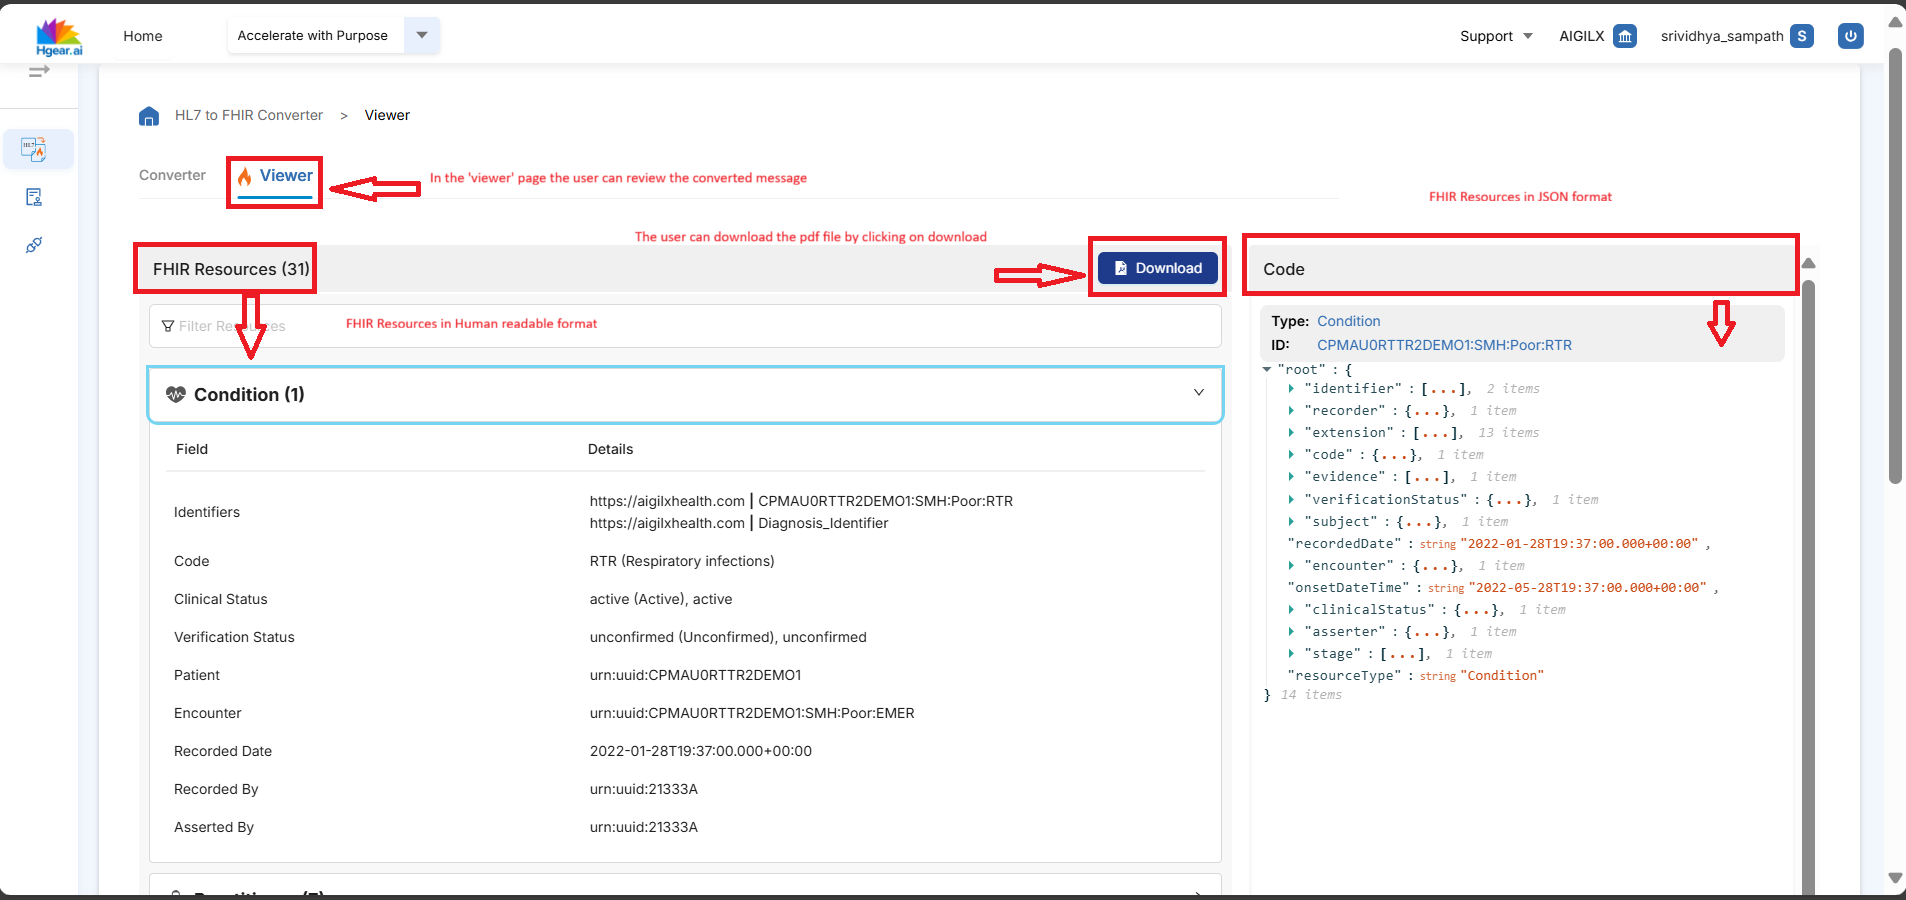Focus the Filter Resources input field

(685, 326)
